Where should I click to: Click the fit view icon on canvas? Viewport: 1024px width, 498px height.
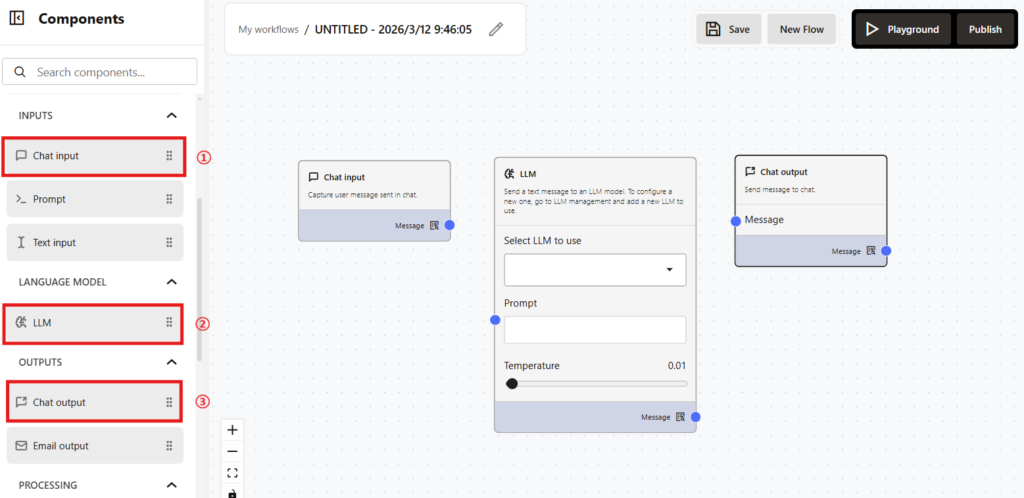coord(232,472)
